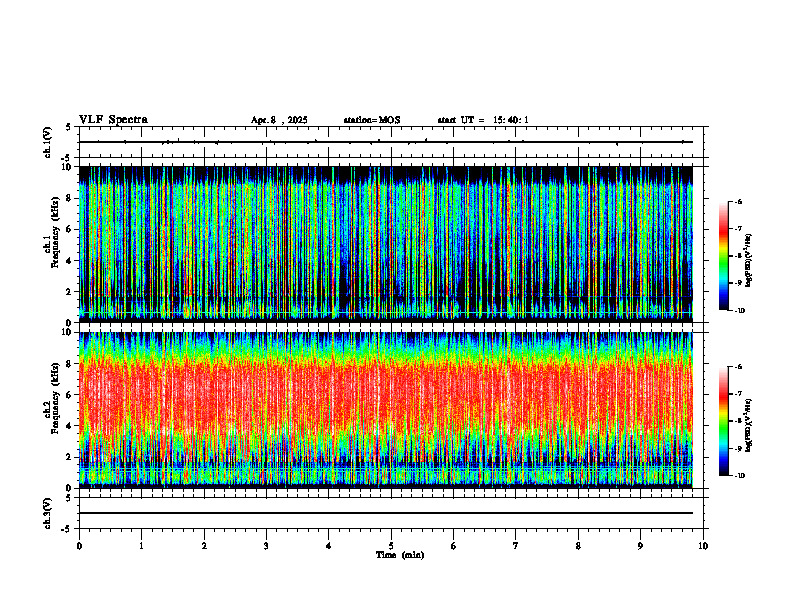Viewport: 792px width, 612px height.
Task: Click ch.1 frequency tick label "6"
Action: (69, 229)
